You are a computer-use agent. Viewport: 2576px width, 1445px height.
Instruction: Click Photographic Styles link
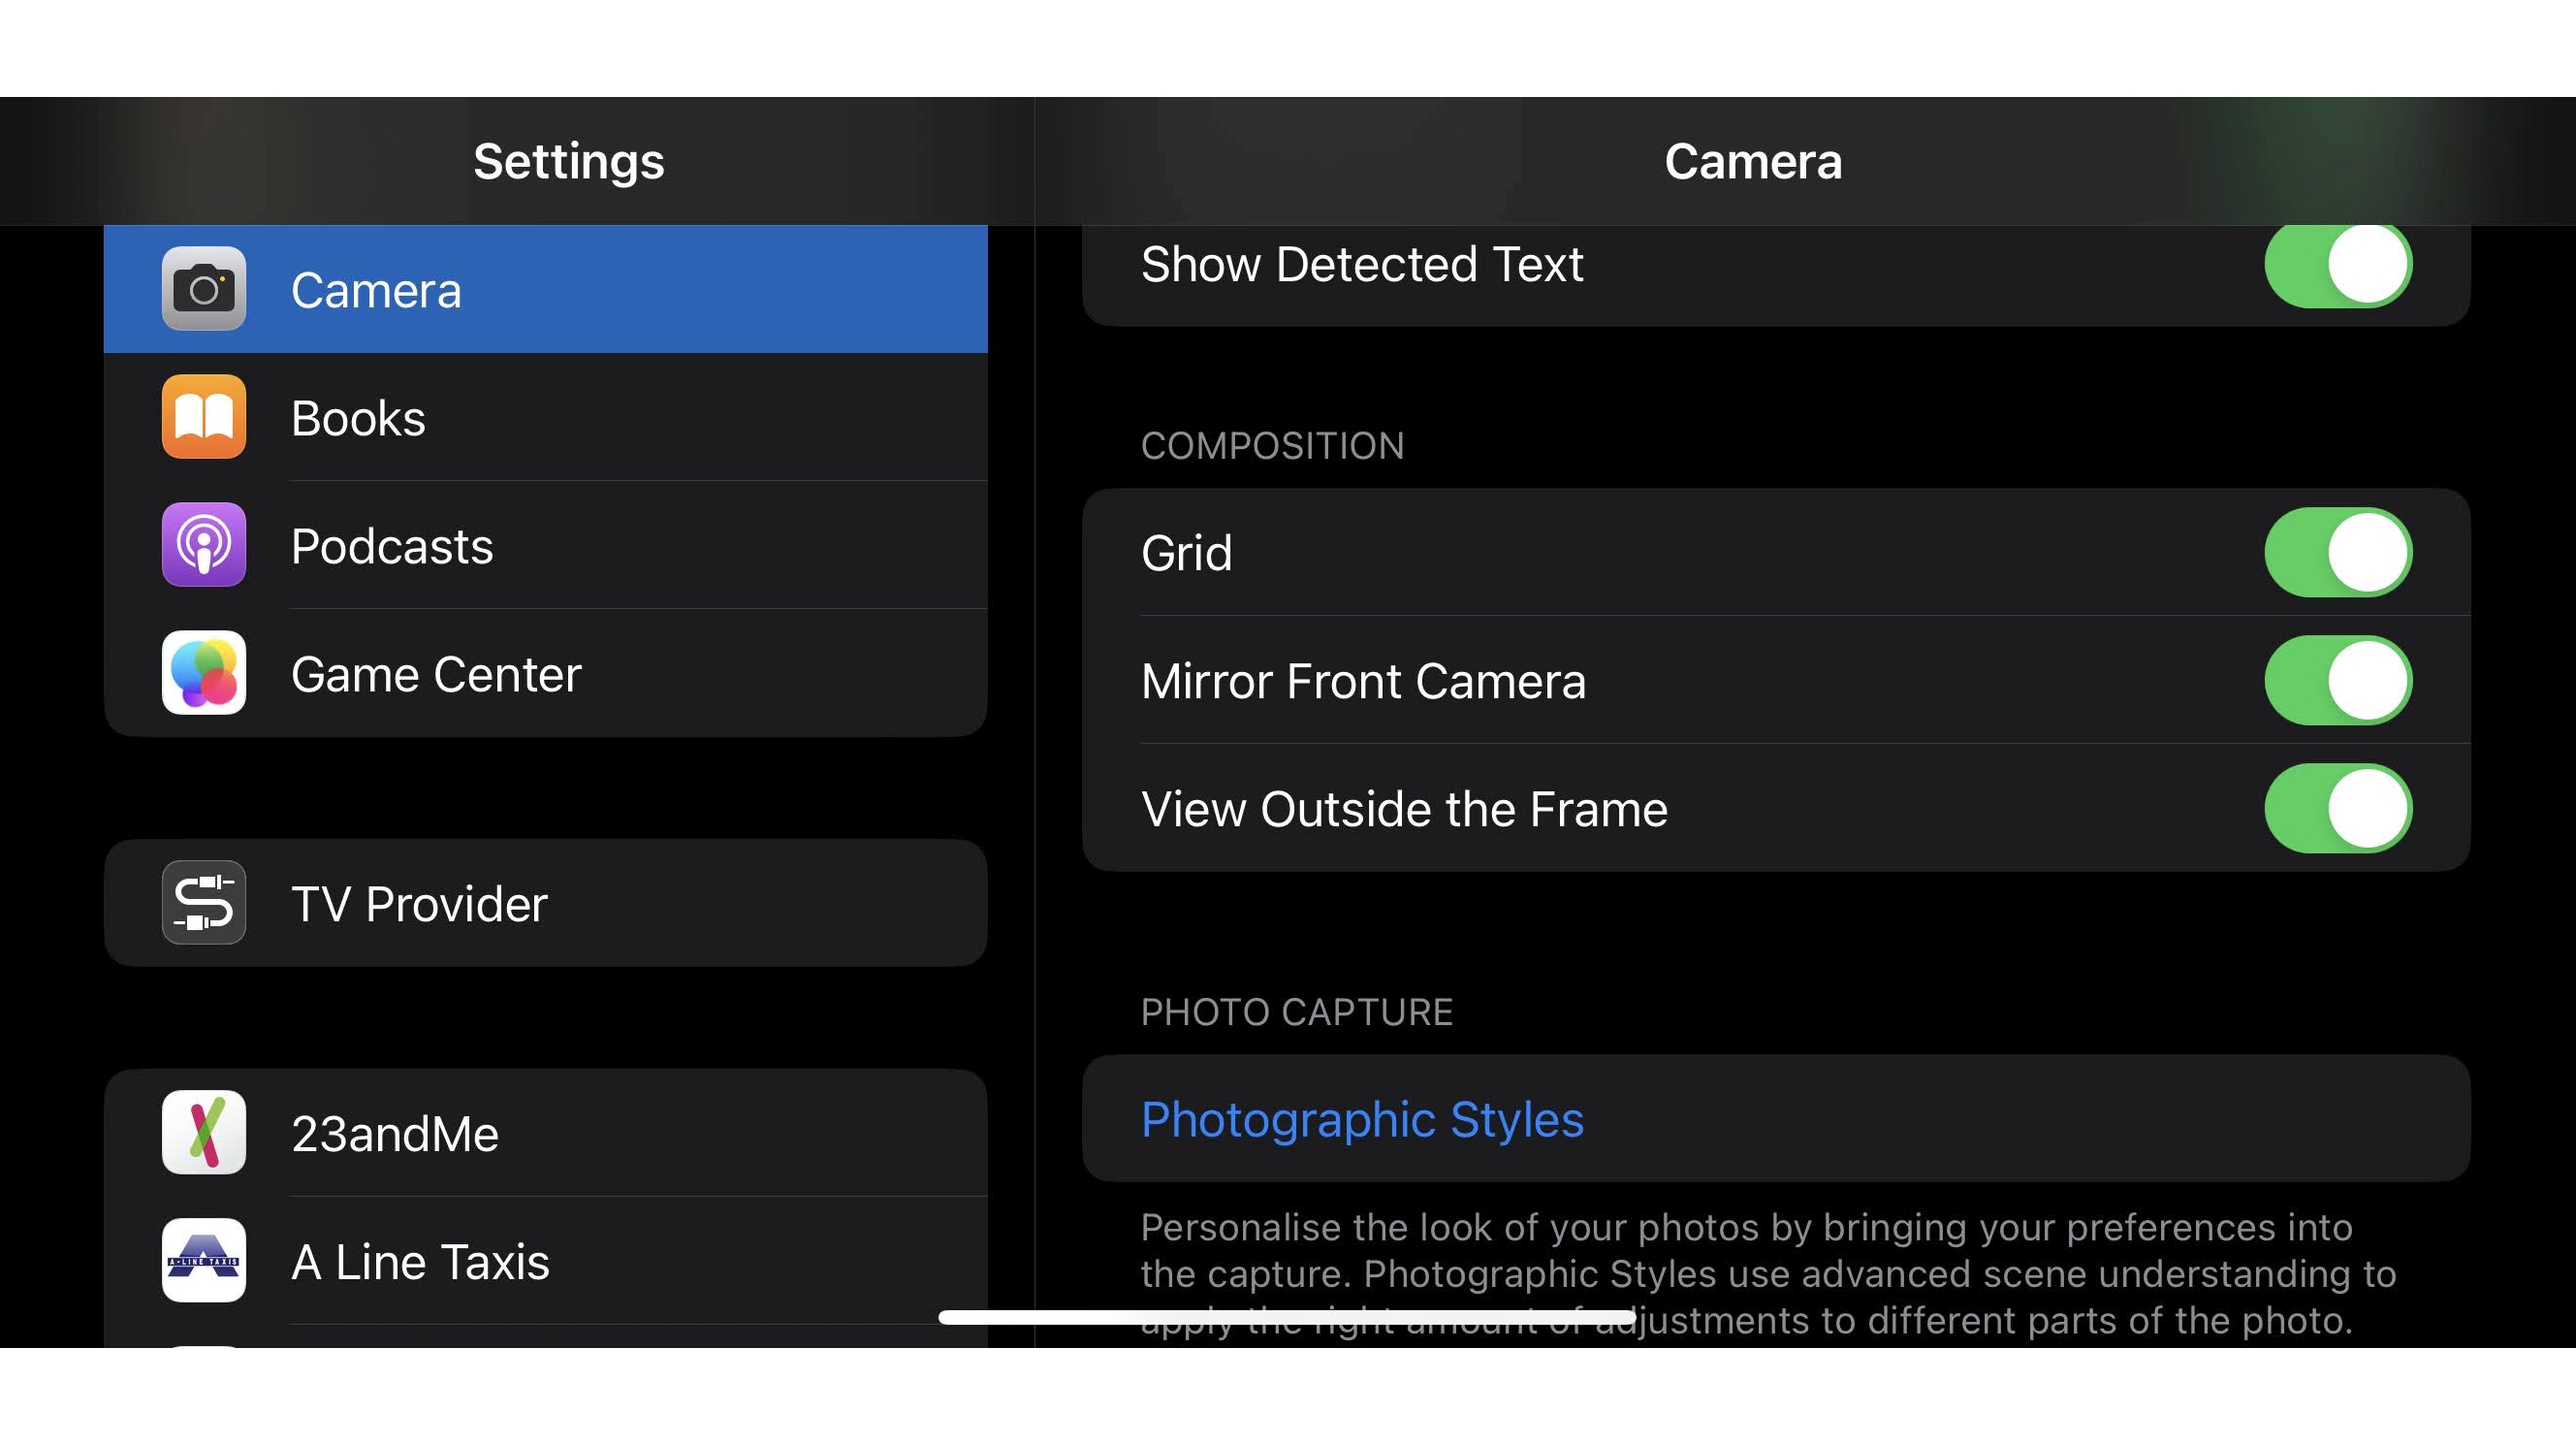pos(1360,1119)
